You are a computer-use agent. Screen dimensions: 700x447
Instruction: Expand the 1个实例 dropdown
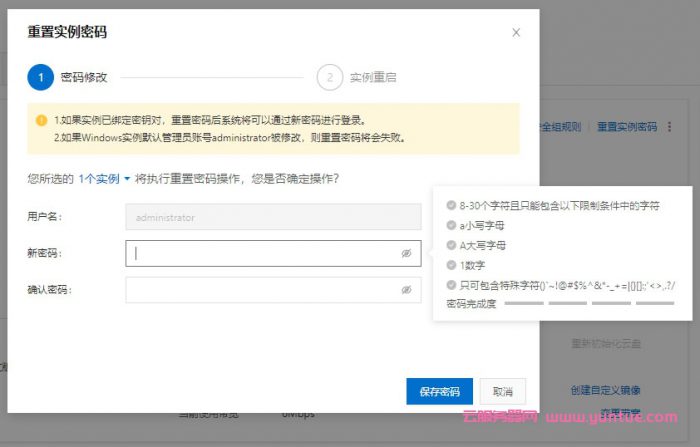point(105,179)
